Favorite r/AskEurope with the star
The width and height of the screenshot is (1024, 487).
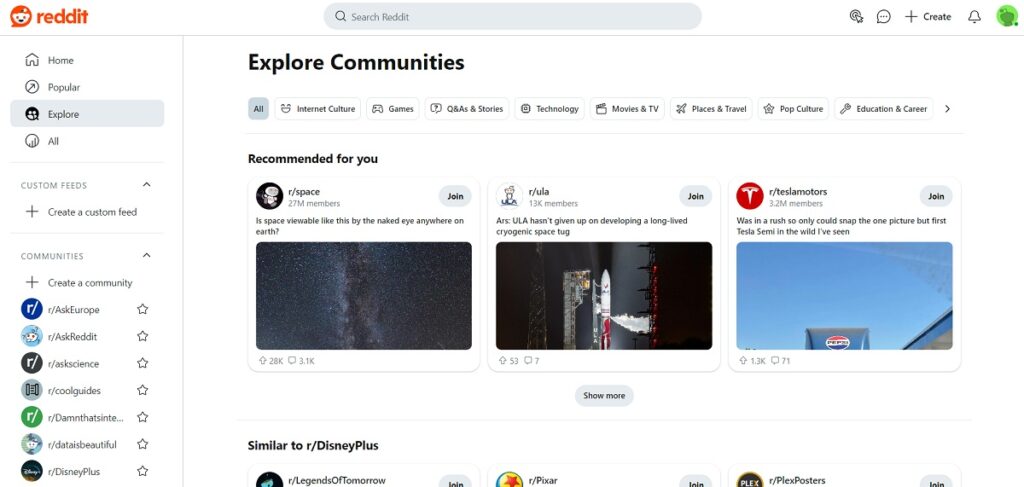coord(142,310)
